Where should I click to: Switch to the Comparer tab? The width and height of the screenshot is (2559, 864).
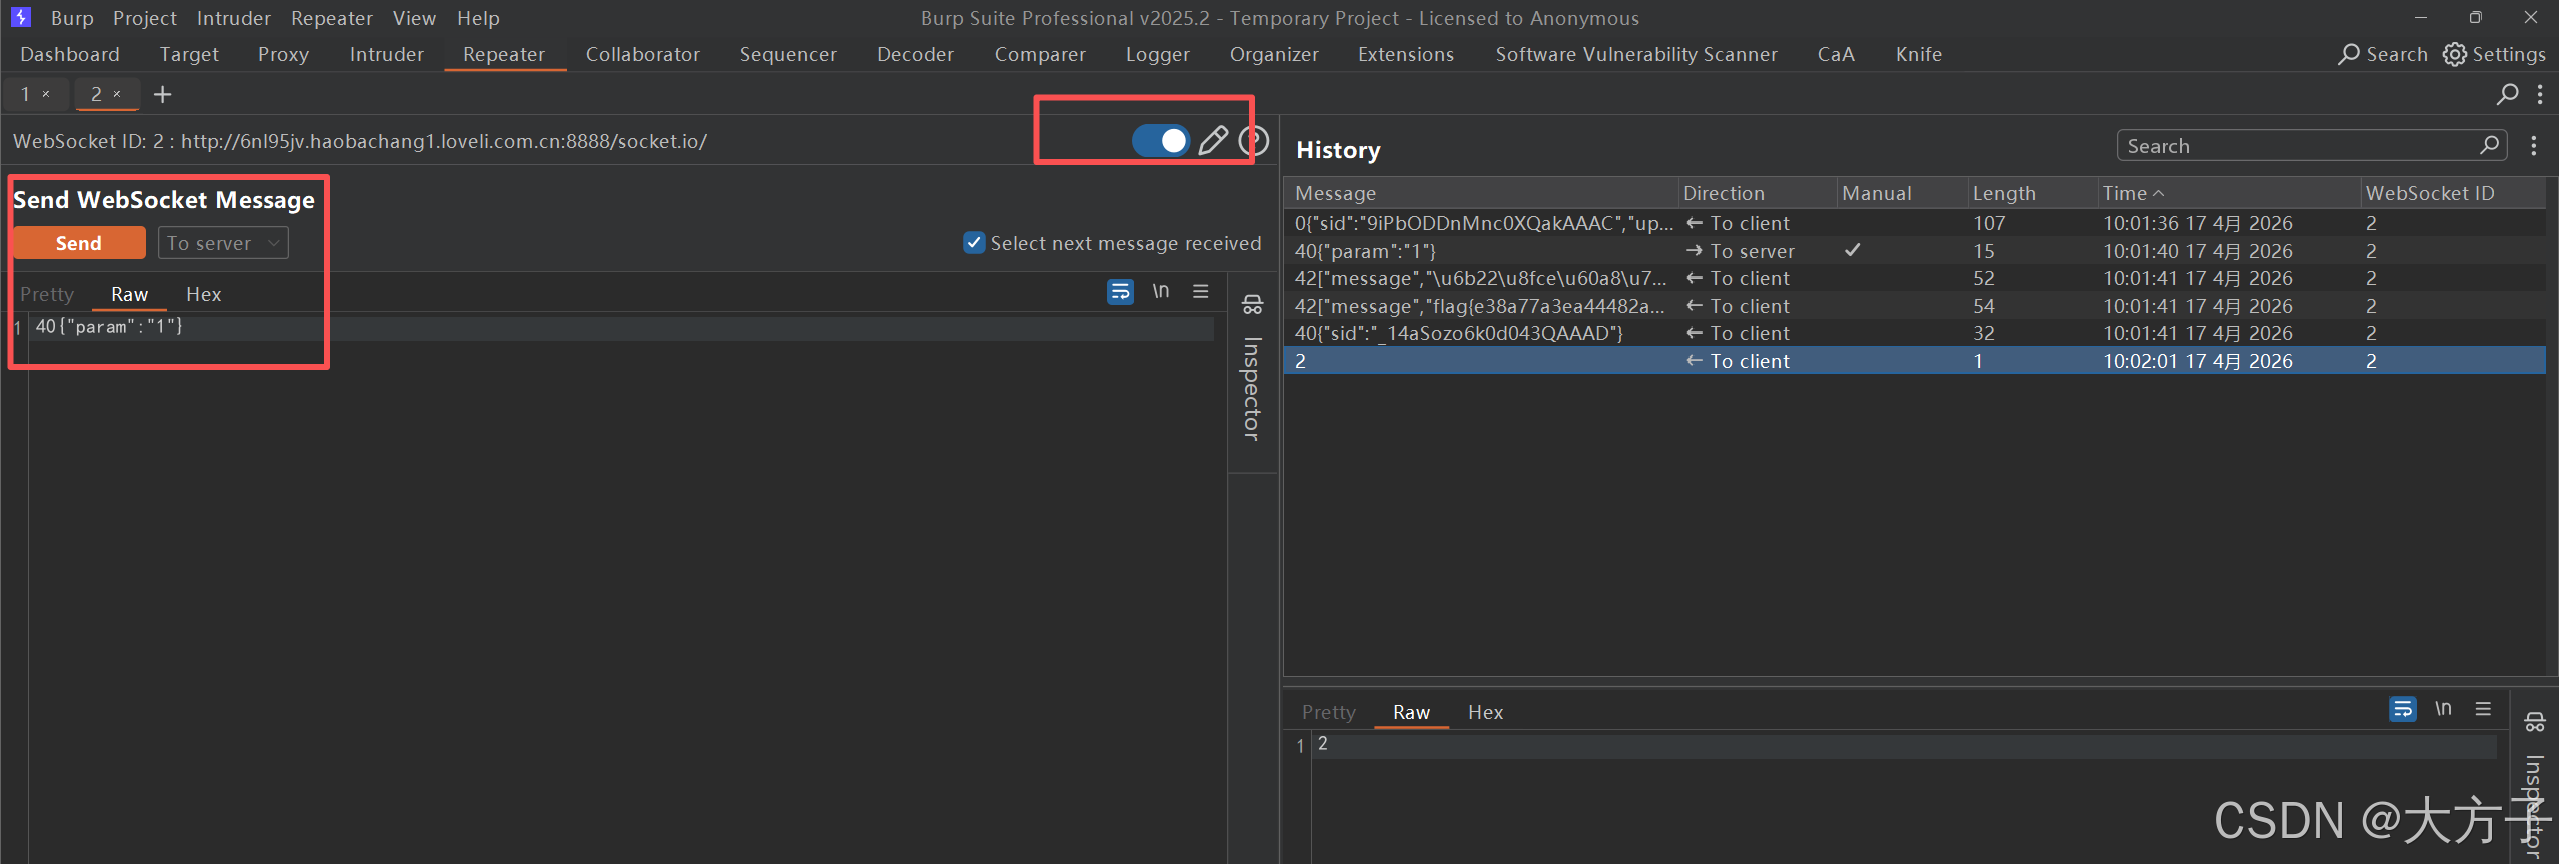pos(1040,54)
